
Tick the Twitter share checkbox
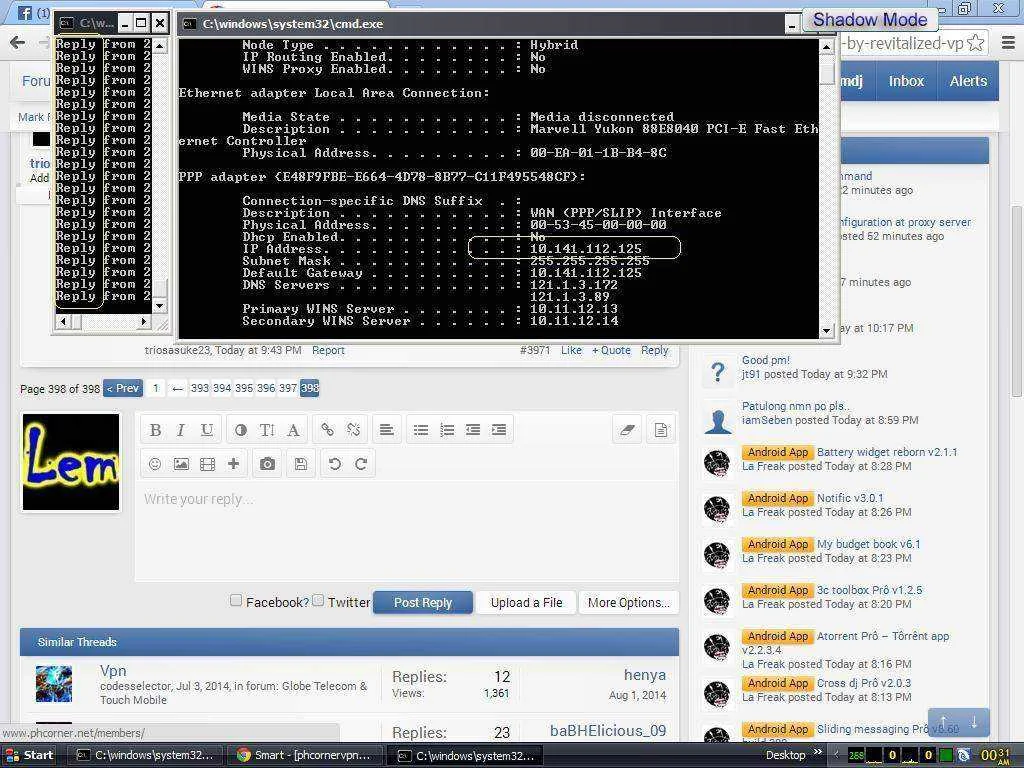[318, 601]
